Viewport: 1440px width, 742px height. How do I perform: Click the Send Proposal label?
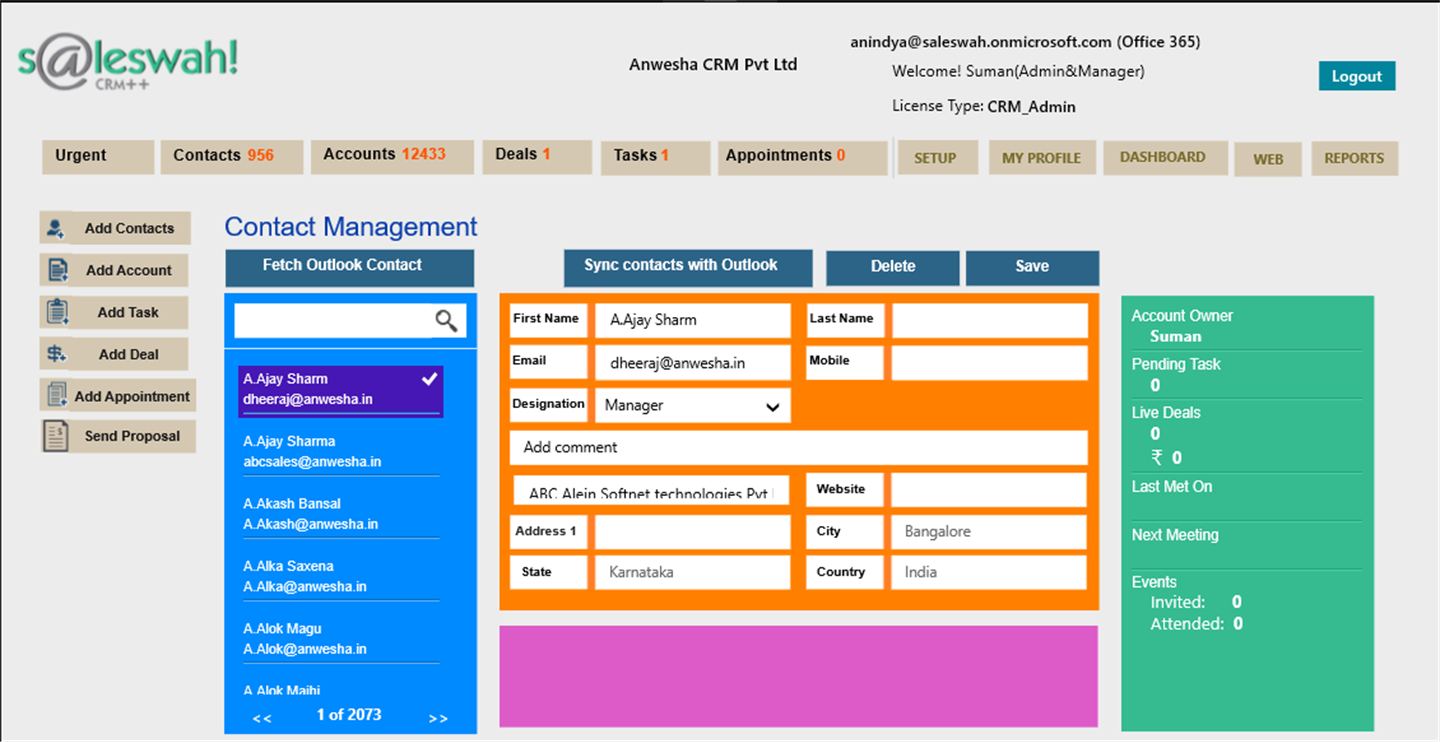click(132, 436)
